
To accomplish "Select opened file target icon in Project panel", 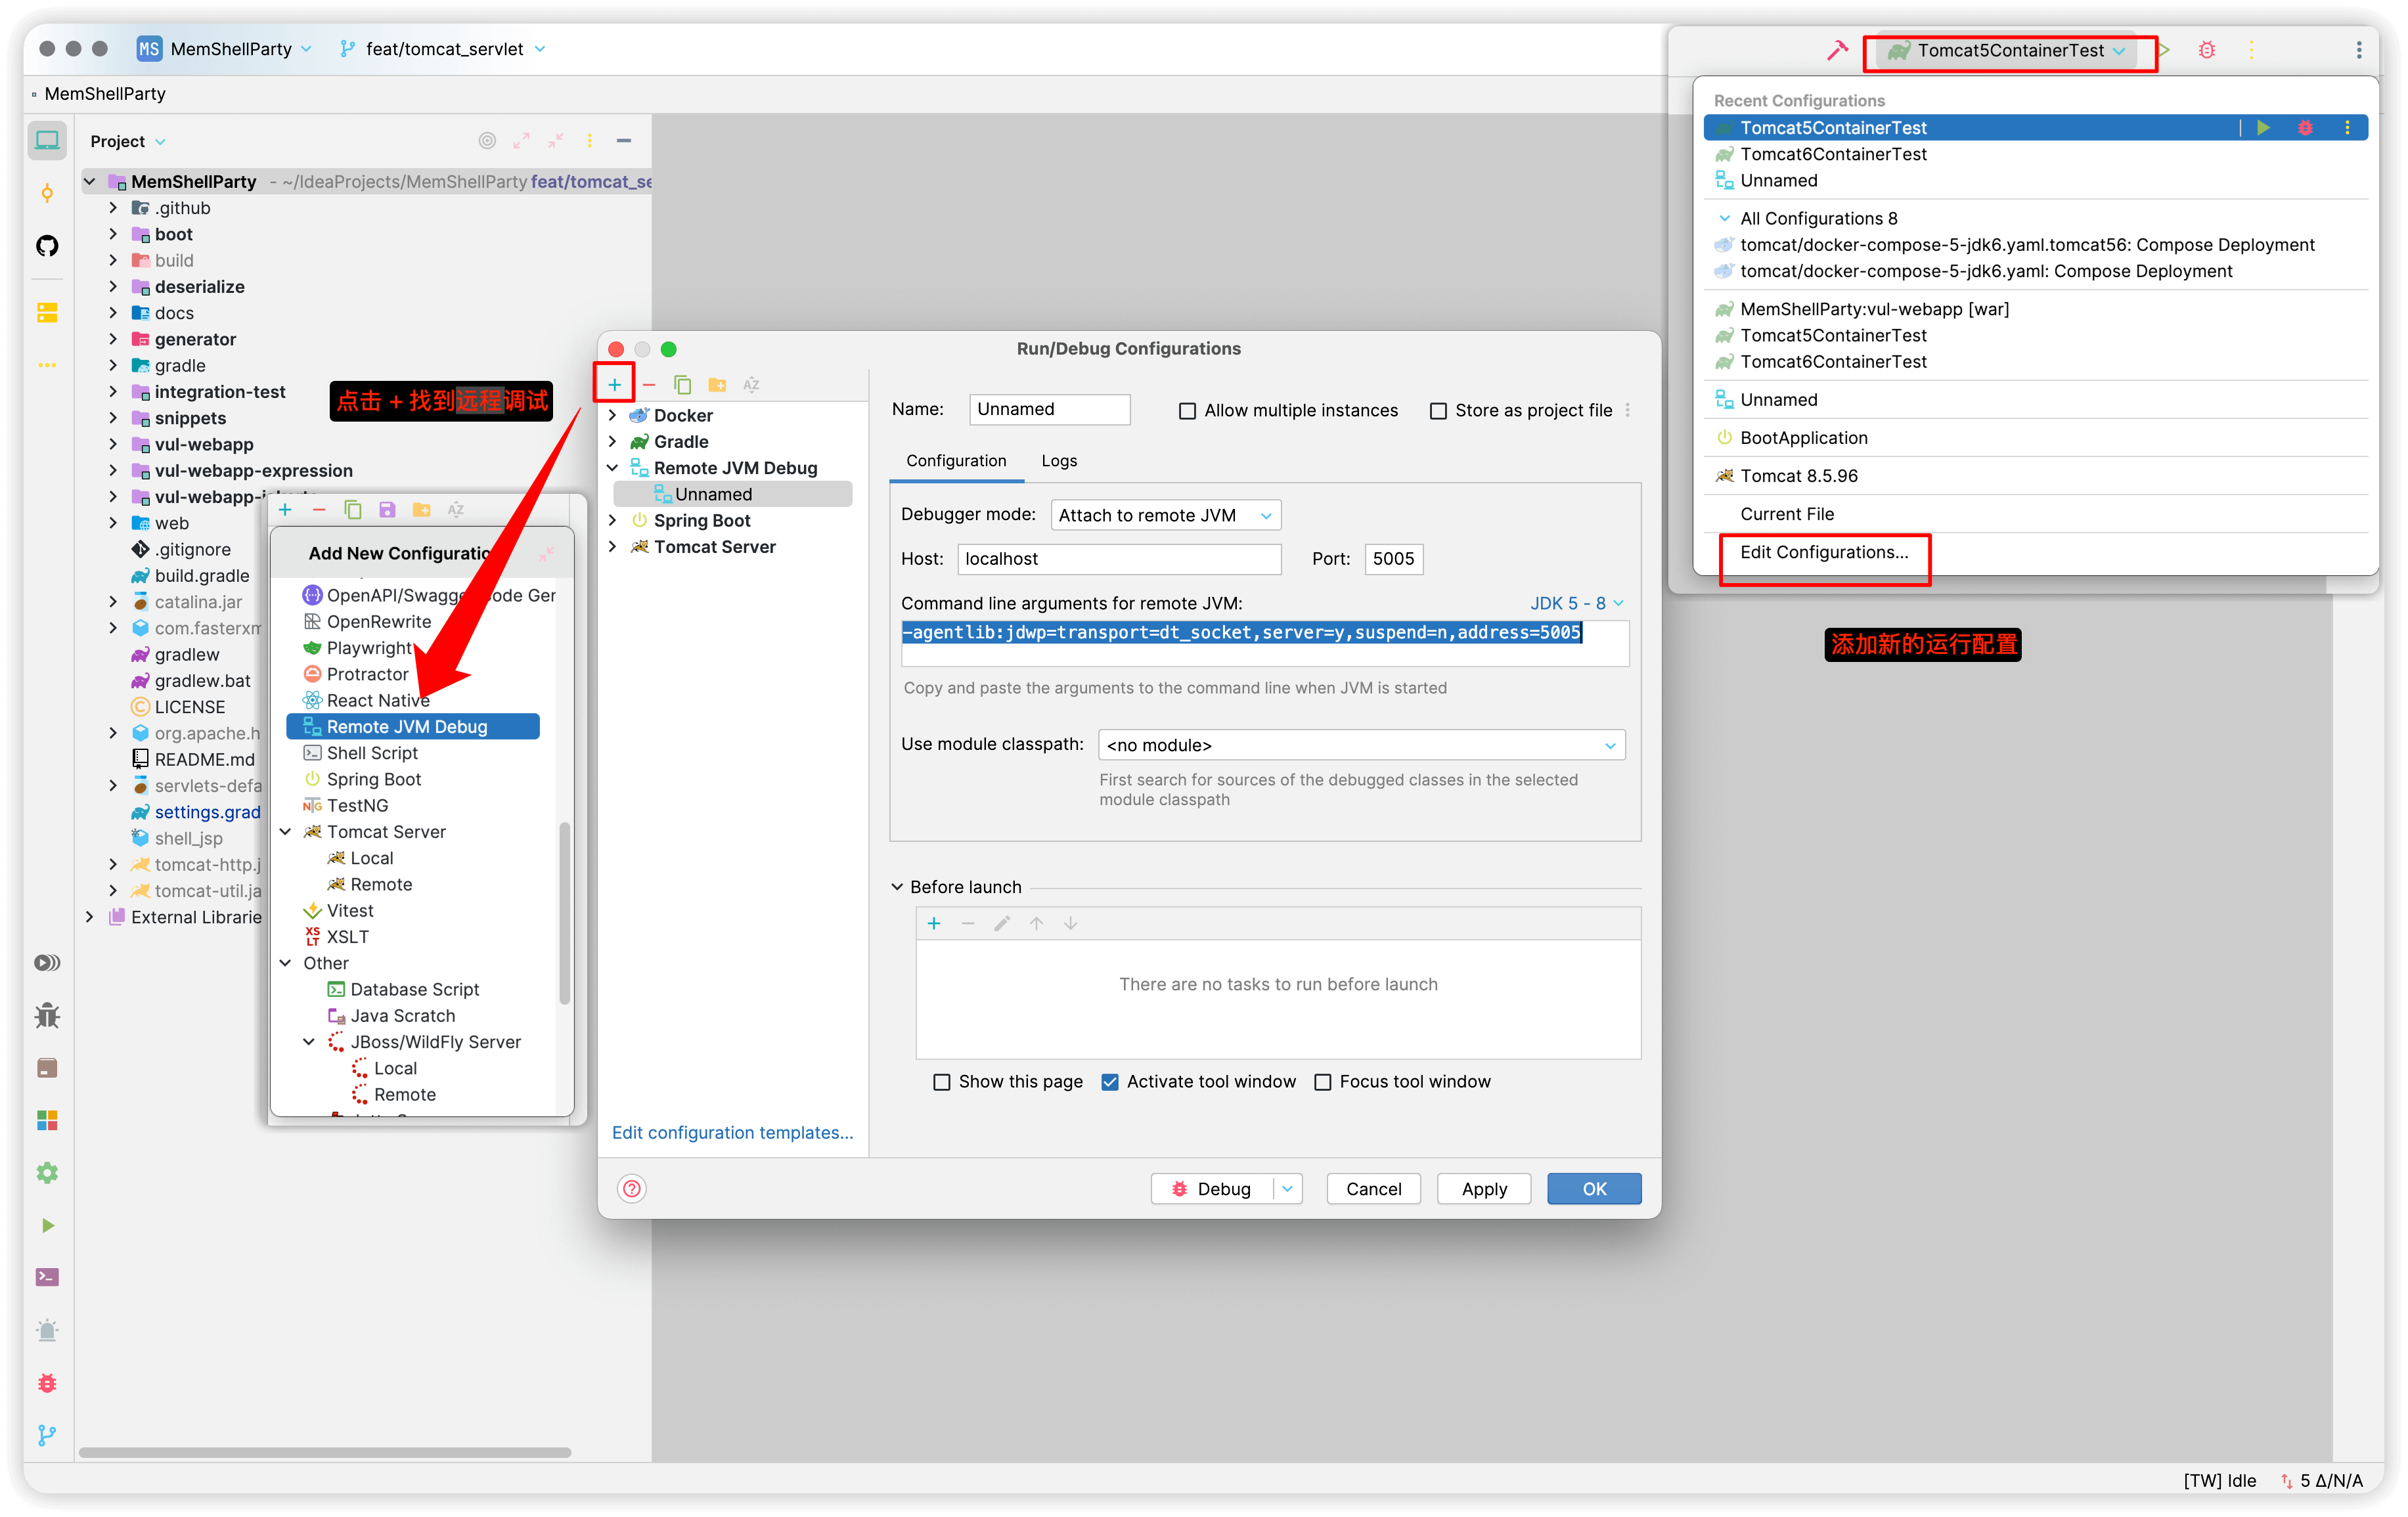I will click(487, 141).
